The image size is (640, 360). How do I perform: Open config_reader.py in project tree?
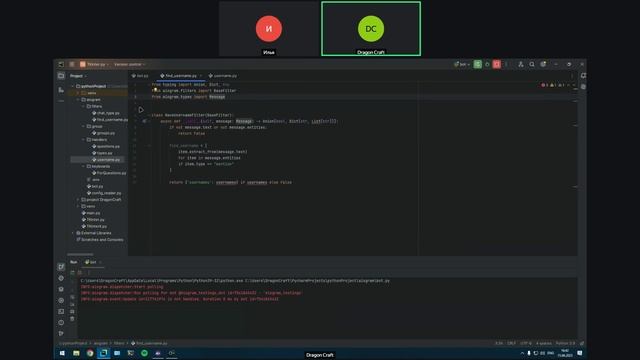pos(104,193)
